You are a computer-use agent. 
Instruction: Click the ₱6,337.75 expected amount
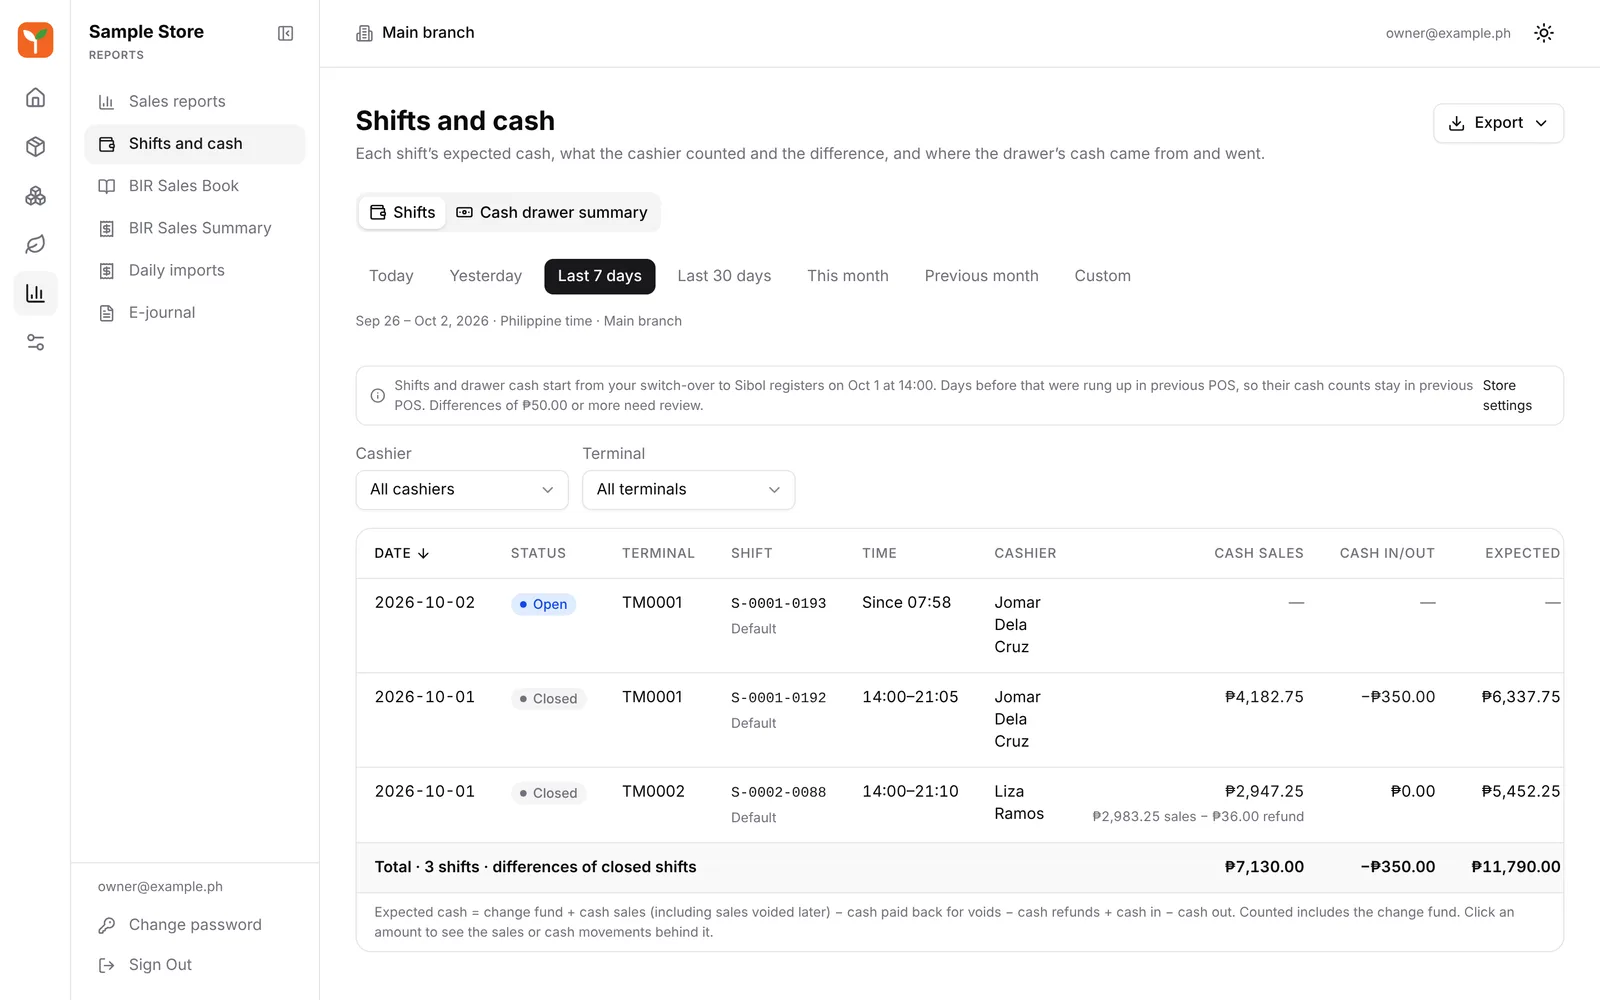click(x=1520, y=697)
